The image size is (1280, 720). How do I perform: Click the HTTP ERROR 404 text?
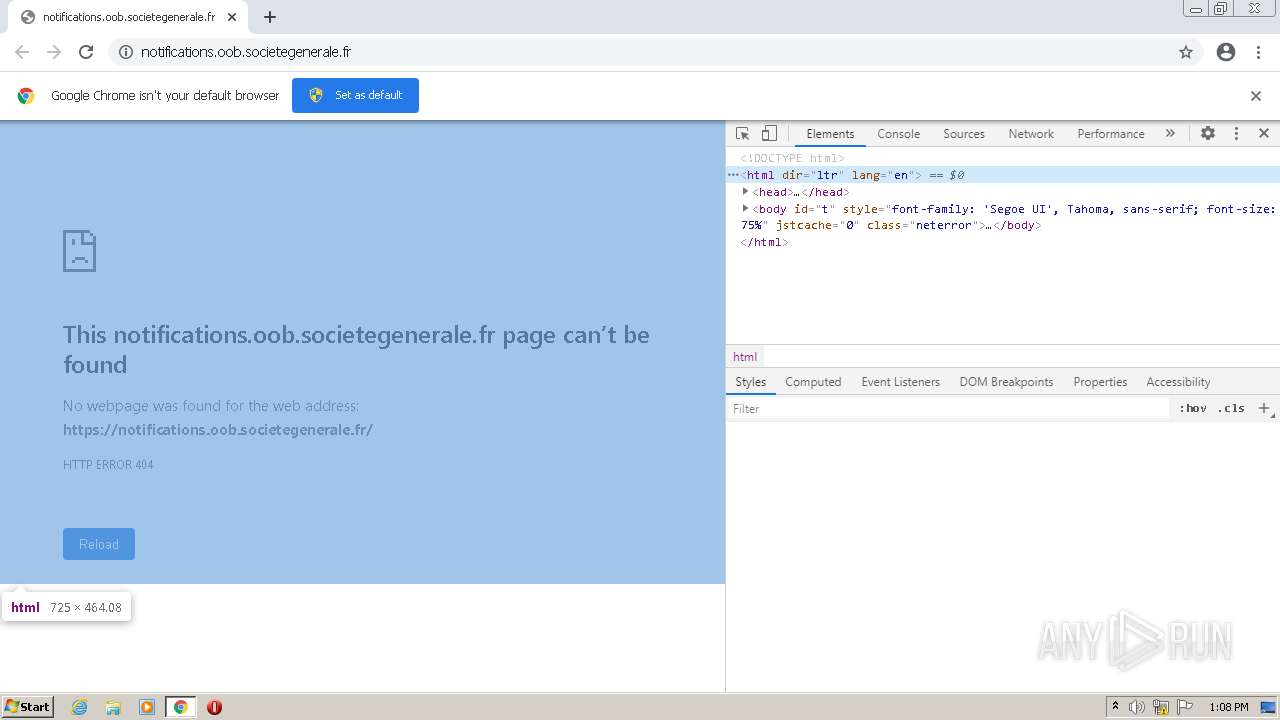[x=108, y=465]
